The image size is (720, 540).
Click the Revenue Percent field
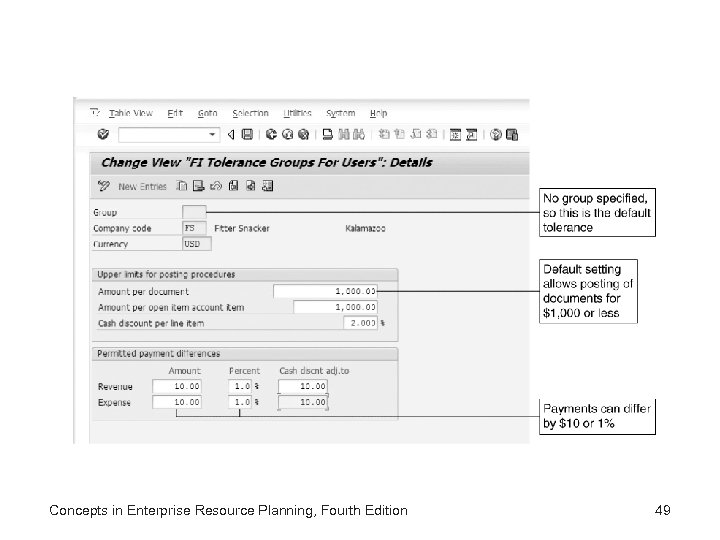[240, 386]
